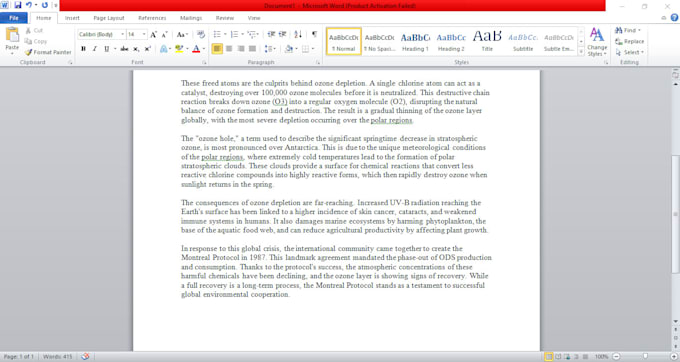This screenshot has height=362, width=680.
Task: Open Word Help question mark icon
Action: (x=674, y=18)
